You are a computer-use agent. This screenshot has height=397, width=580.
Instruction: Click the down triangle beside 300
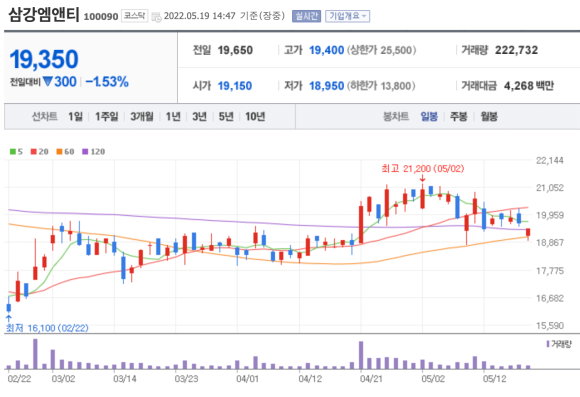coord(47,81)
